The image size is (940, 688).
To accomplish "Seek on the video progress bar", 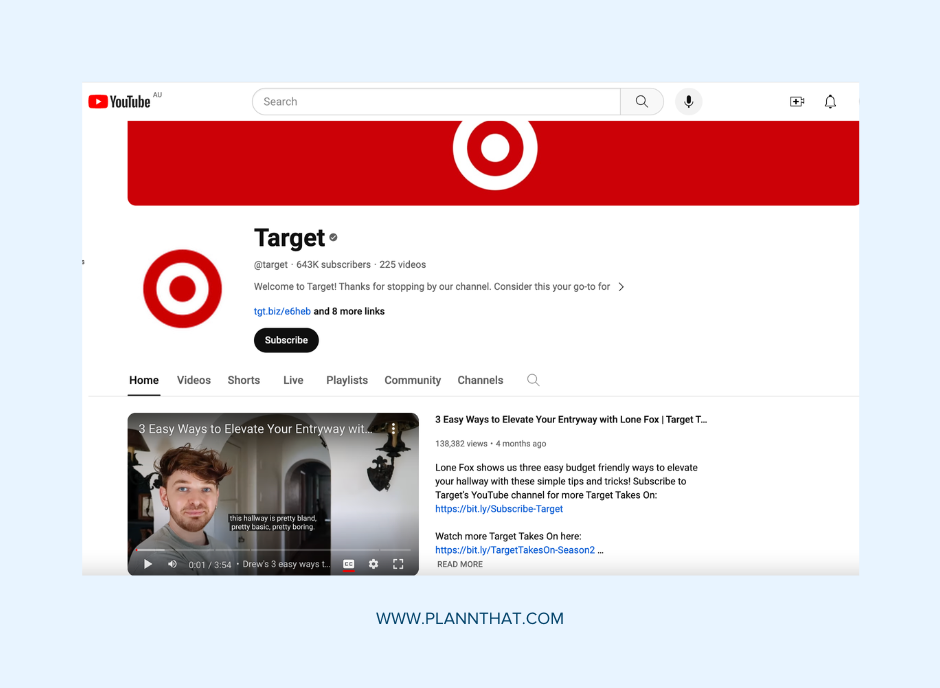I will 273,549.
